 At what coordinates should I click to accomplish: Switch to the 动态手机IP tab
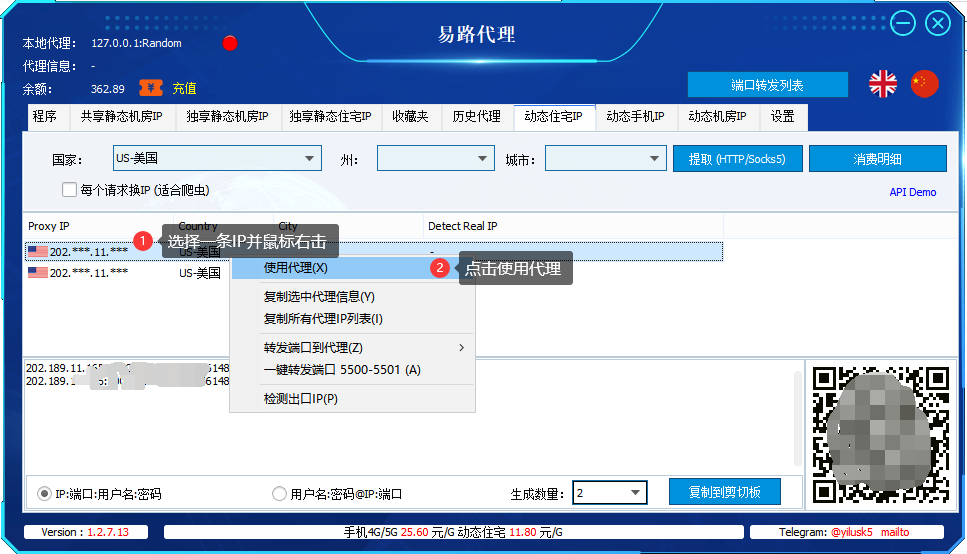tap(635, 117)
